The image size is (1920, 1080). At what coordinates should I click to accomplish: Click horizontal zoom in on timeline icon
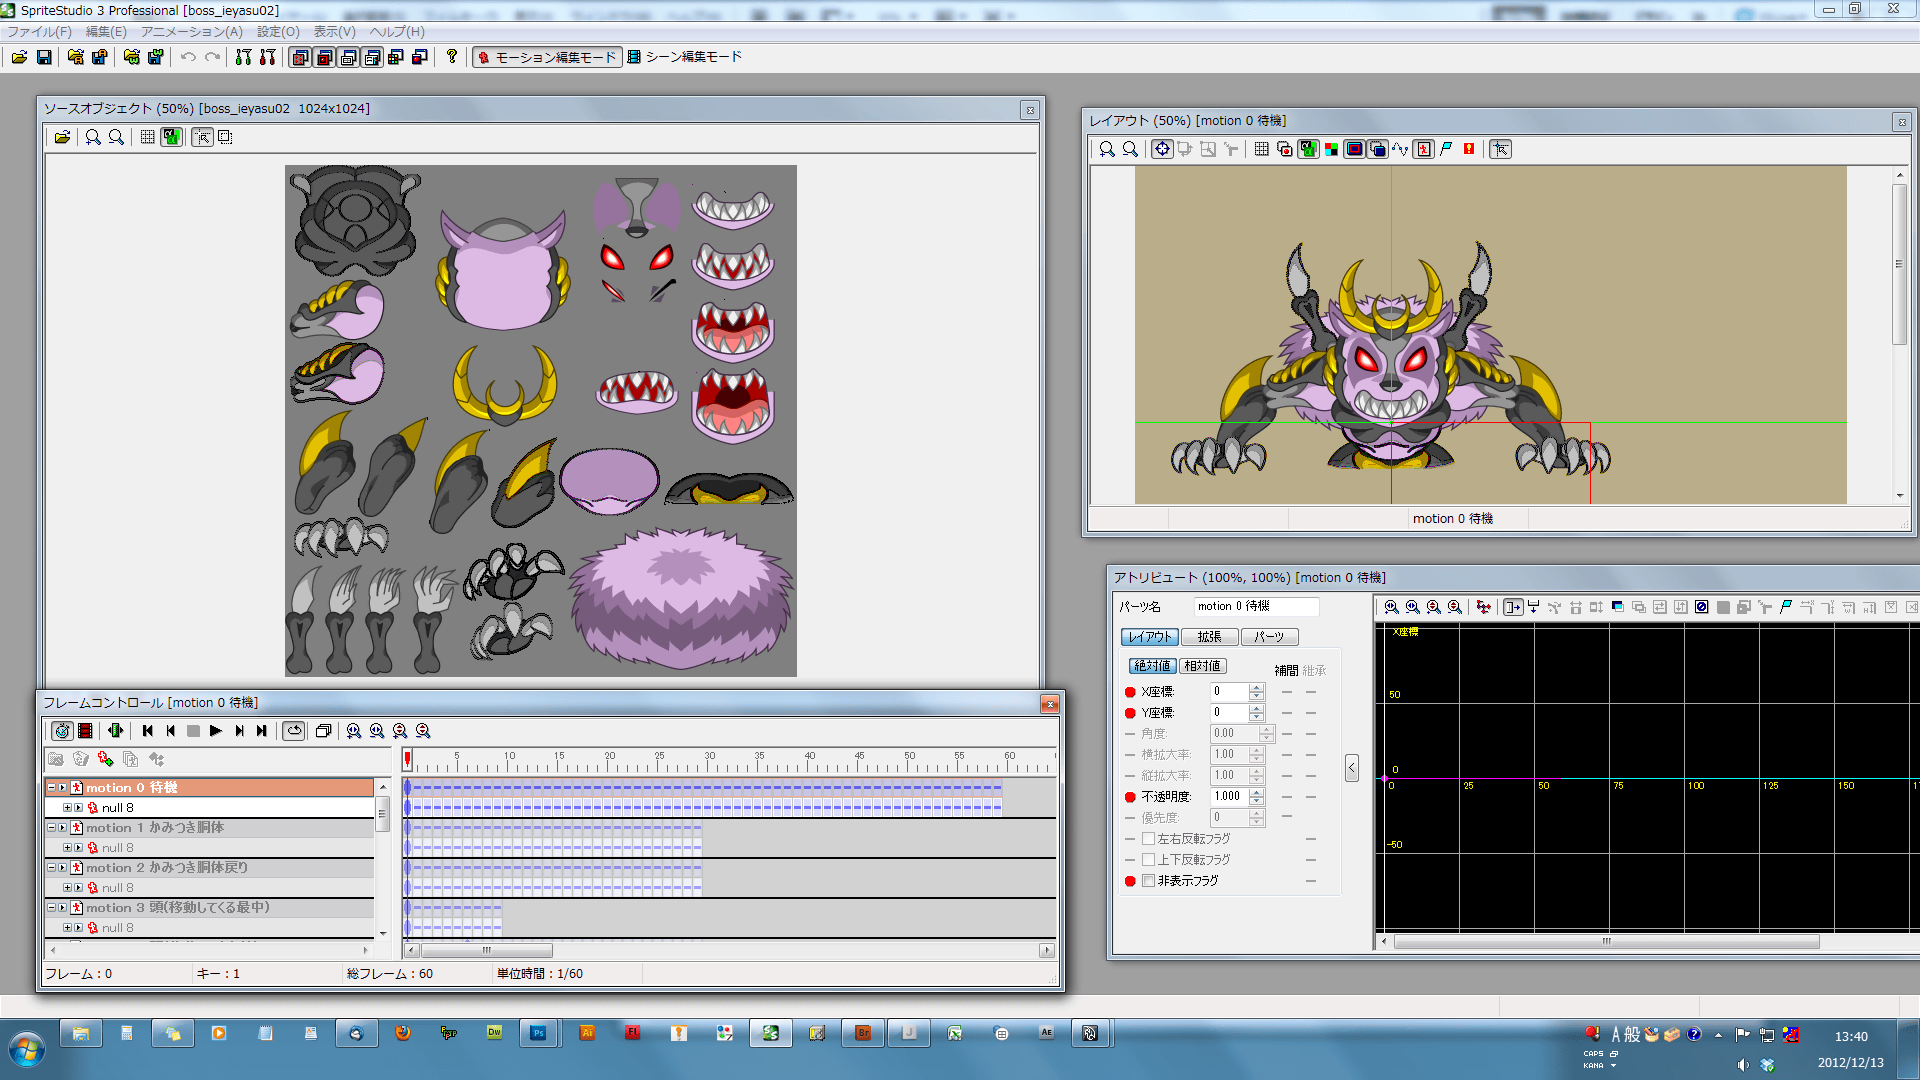(x=354, y=731)
